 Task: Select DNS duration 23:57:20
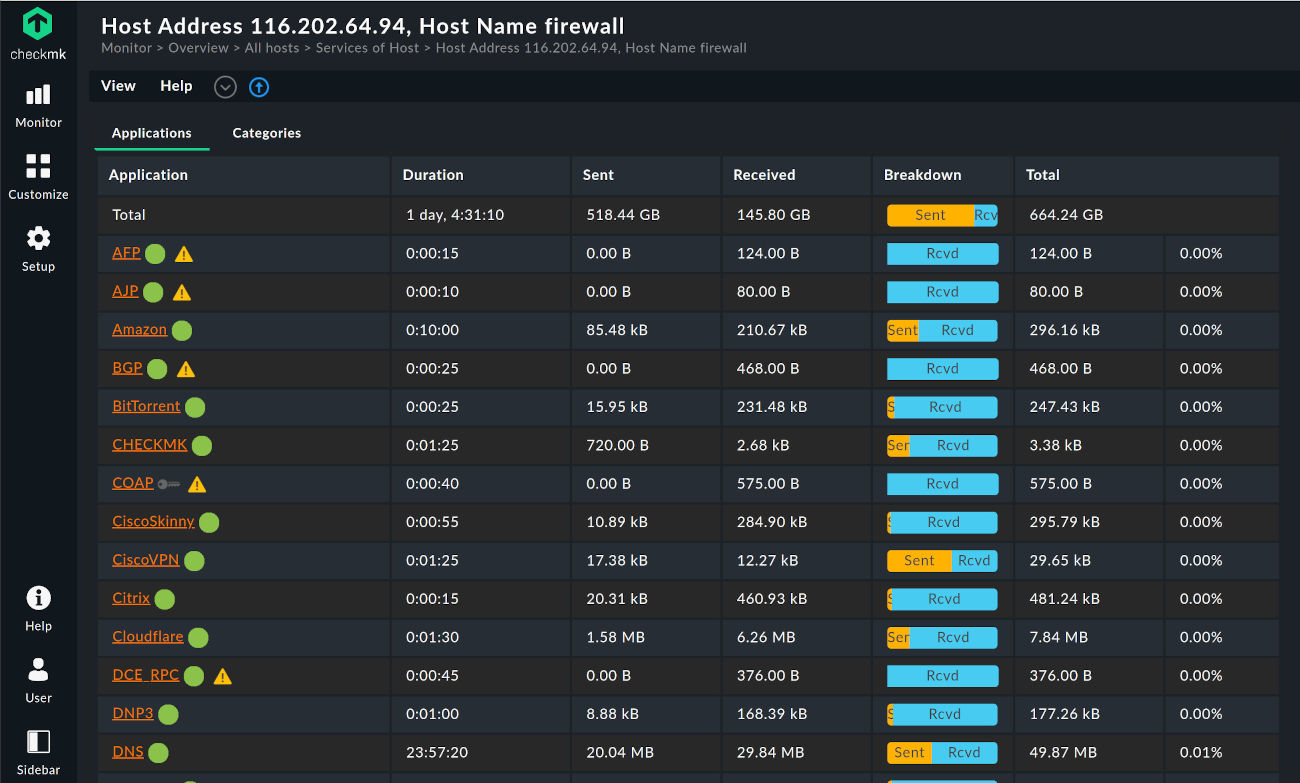click(x=437, y=752)
